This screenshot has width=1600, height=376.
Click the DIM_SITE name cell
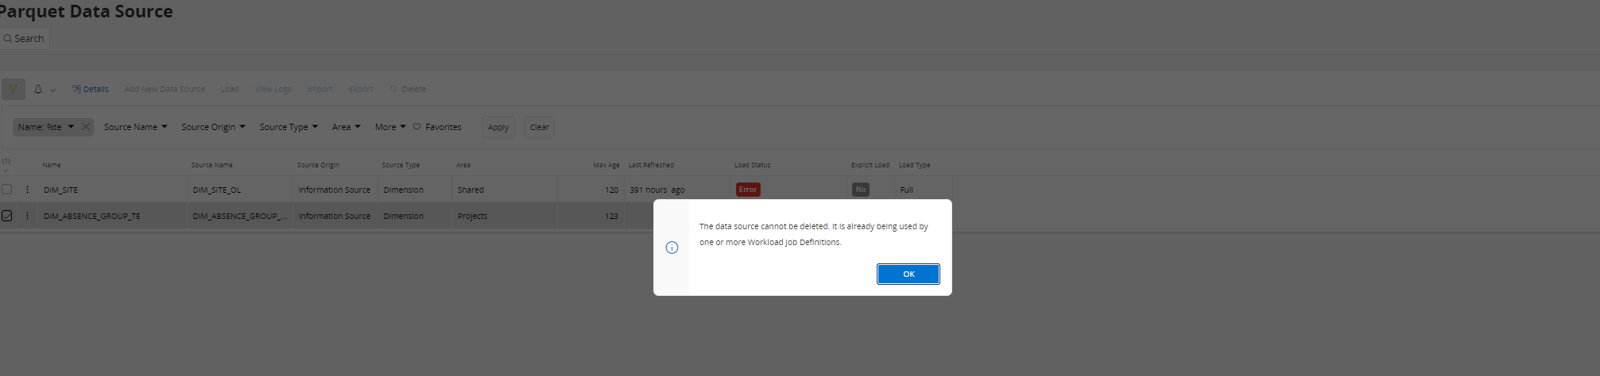(61, 190)
